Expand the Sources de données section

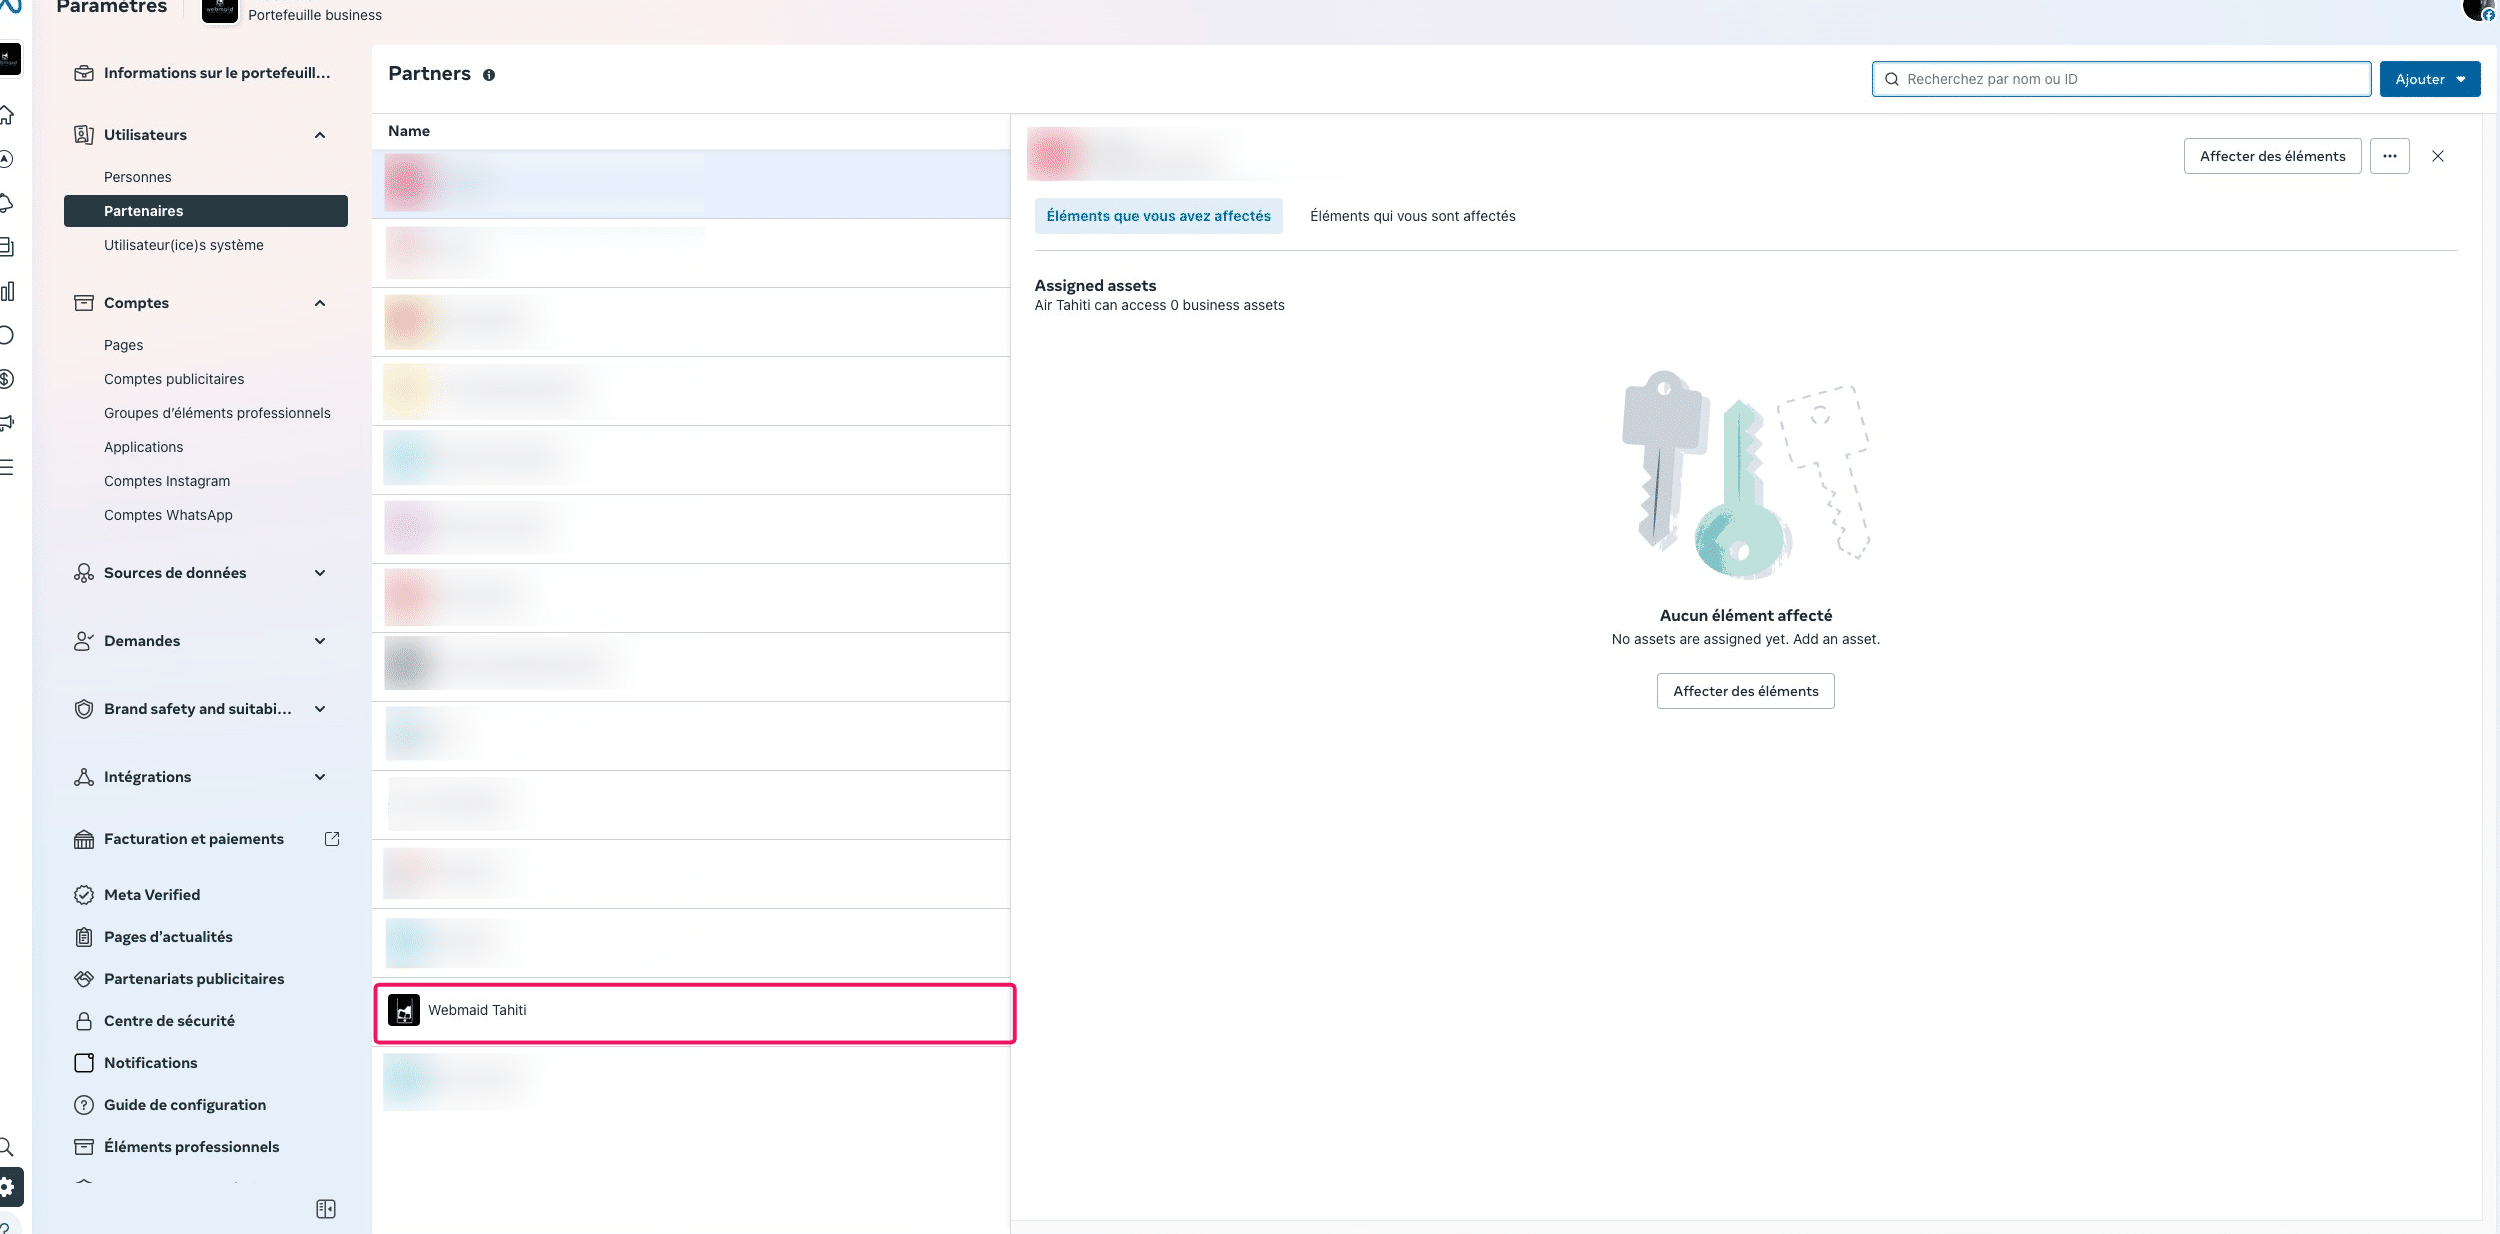320,573
